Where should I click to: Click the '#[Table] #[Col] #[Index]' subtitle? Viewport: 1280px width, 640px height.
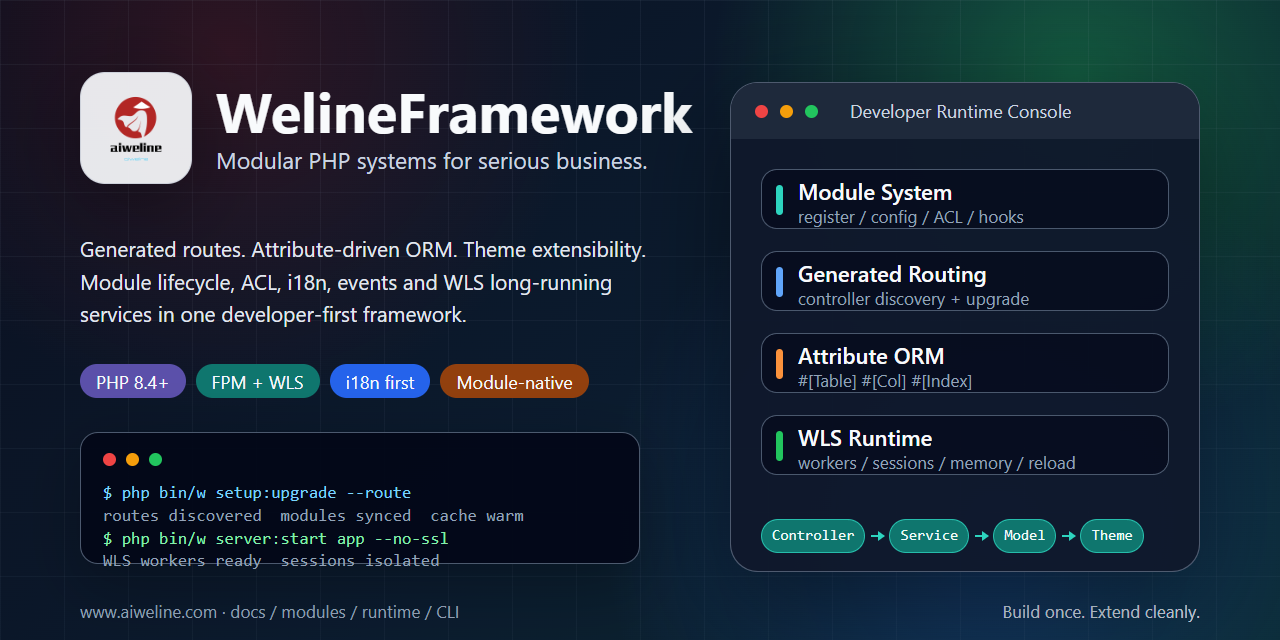(x=885, y=381)
